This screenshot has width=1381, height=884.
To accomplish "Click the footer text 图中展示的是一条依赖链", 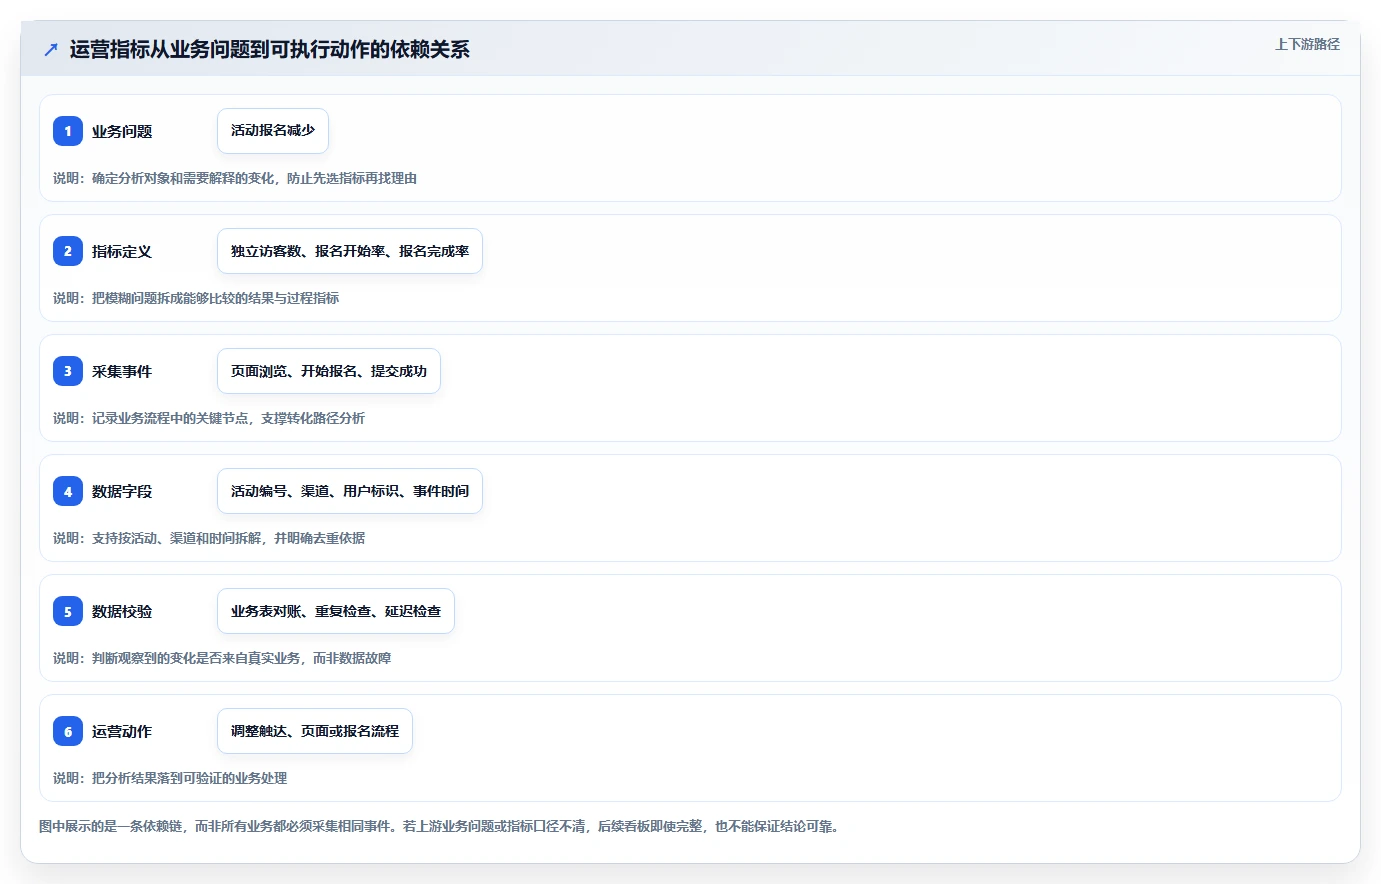I will coord(111,826).
